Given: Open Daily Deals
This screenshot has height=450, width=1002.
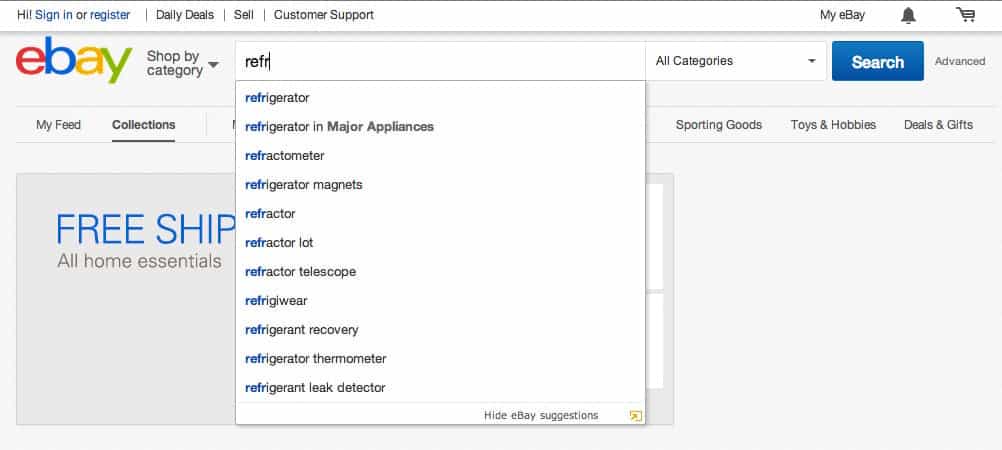Looking at the screenshot, I should click(185, 15).
